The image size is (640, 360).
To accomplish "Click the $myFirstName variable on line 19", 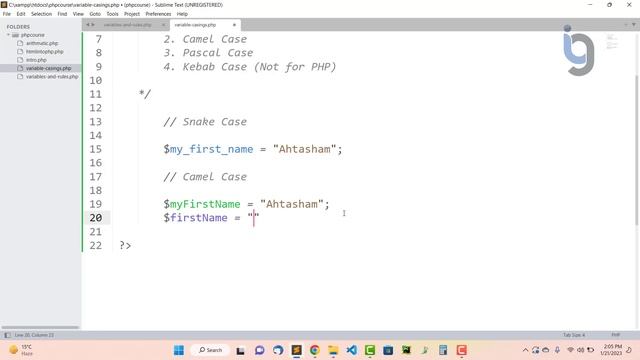I will [x=202, y=204].
